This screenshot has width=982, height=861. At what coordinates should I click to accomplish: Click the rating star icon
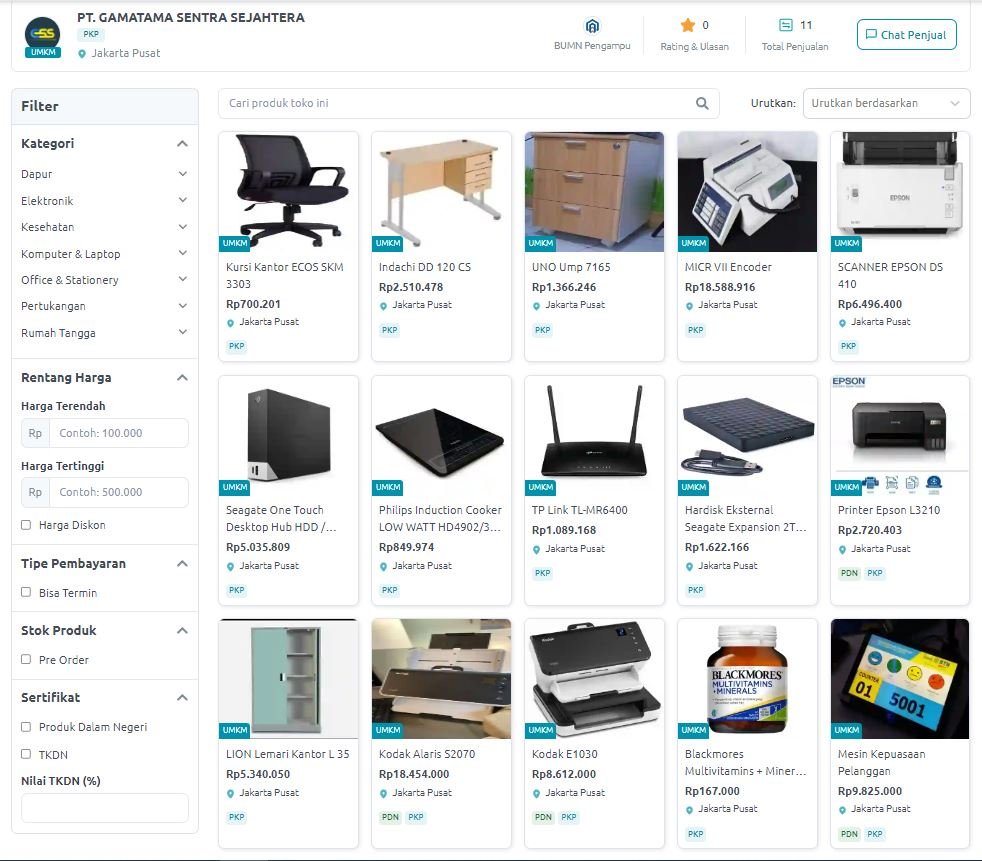tap(688, 25)
